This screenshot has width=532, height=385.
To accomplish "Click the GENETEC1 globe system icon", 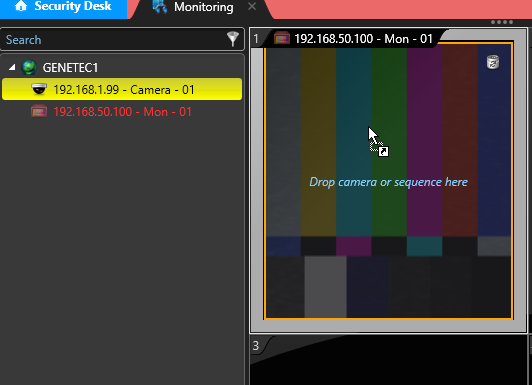I will pos(29,67).
